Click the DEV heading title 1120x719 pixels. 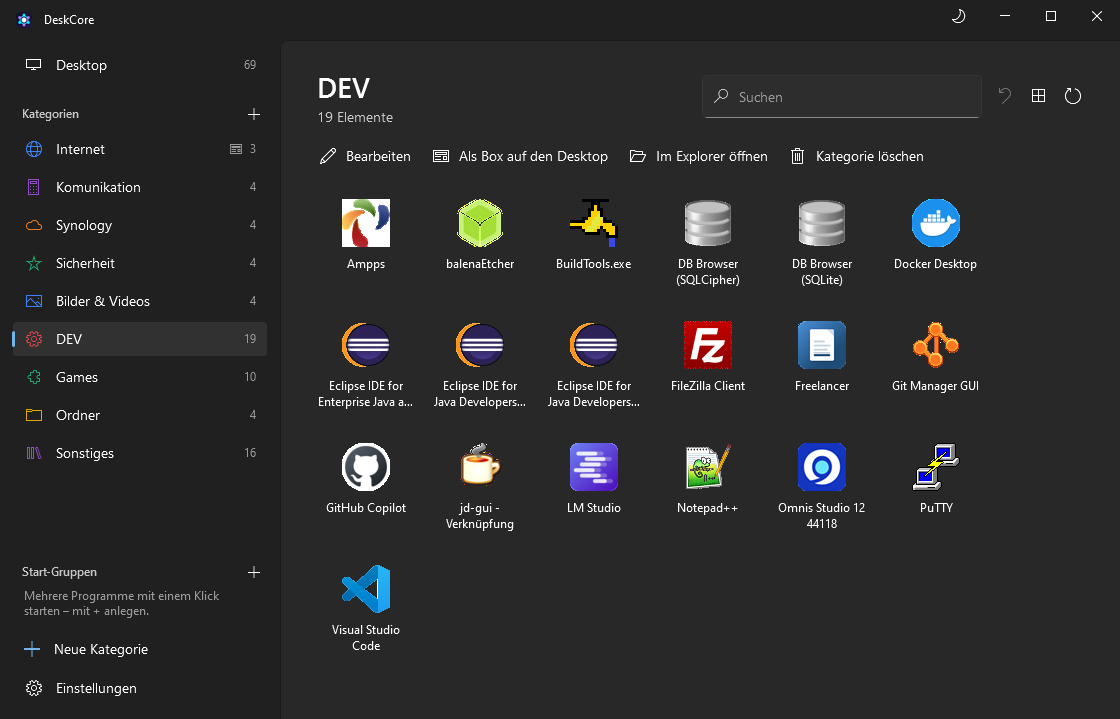pos(344,89)
